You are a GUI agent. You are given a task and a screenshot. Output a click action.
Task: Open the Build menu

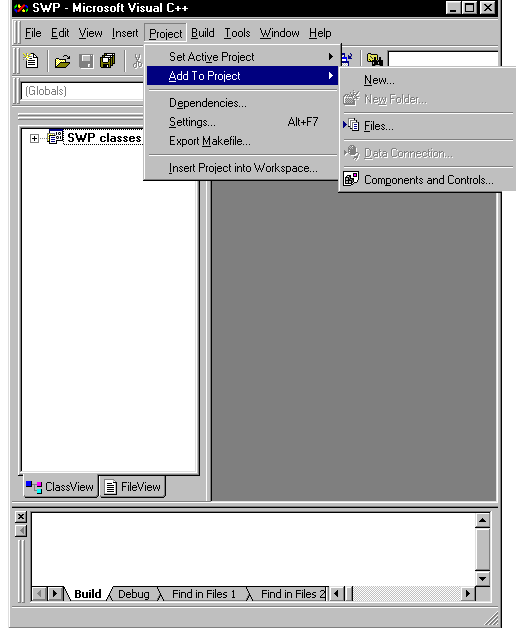pyautogui.click(x=202, y=33)
